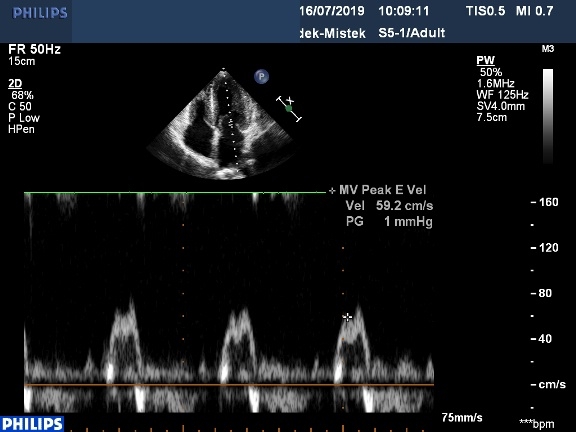Click the S5-1/Adult transducer preset label
576x432 pixels.
411,33
